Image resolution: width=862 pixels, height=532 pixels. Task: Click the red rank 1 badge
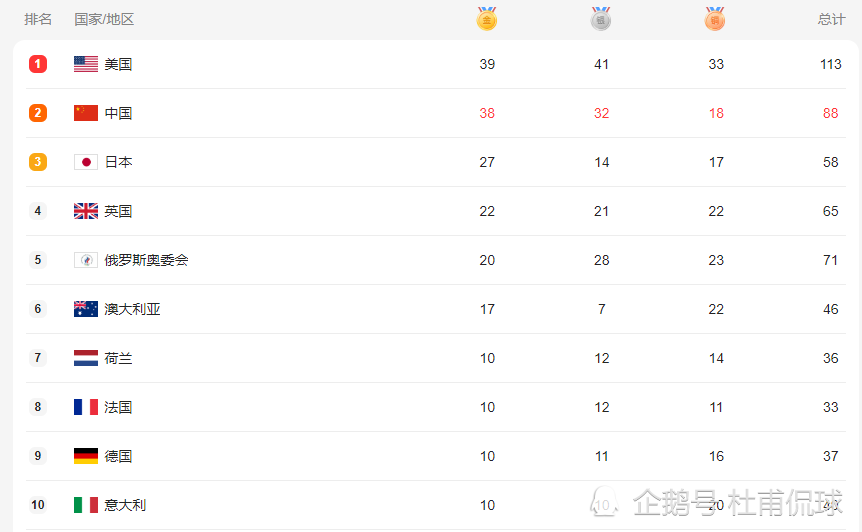pyautogui.click(x=38, y=64)
